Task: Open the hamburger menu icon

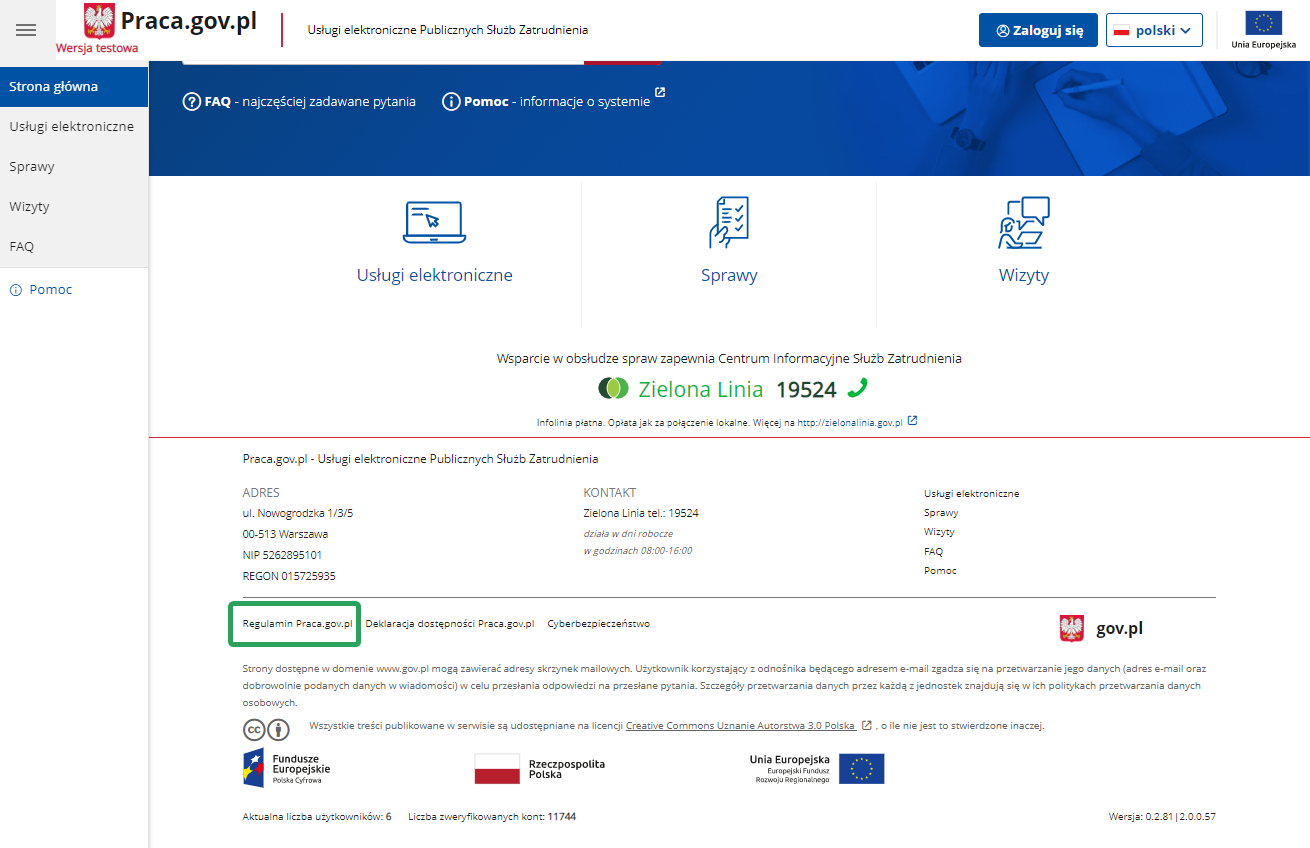Action: point(26,30)
